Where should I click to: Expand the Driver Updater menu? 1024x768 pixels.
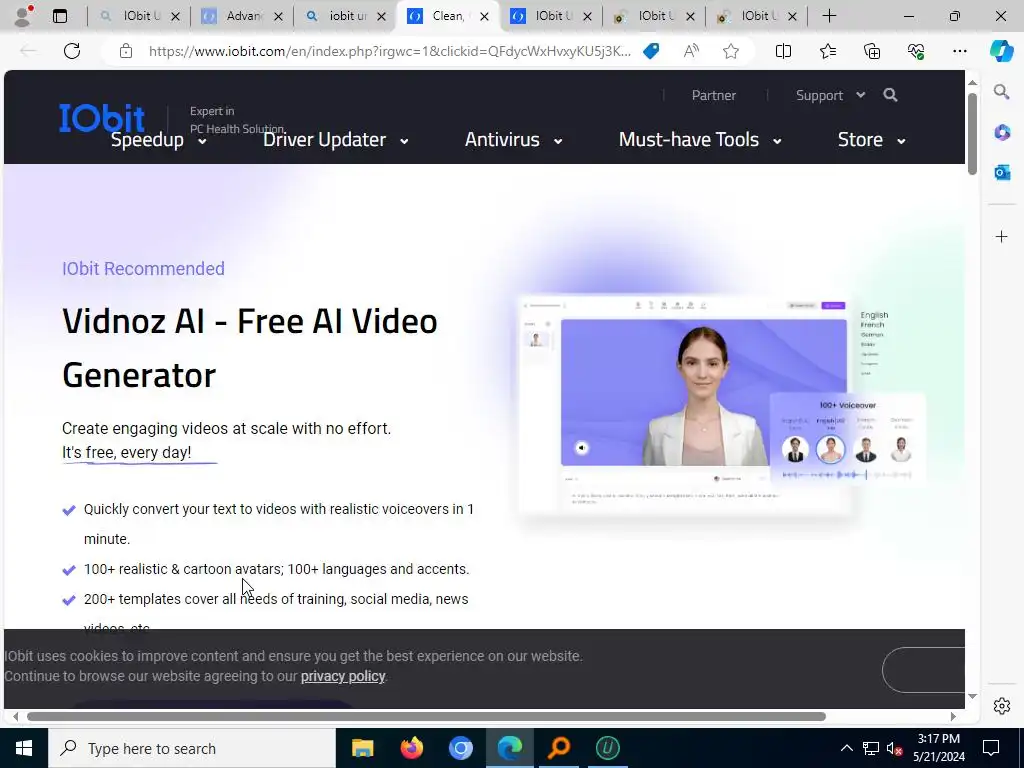pos(336,140)
